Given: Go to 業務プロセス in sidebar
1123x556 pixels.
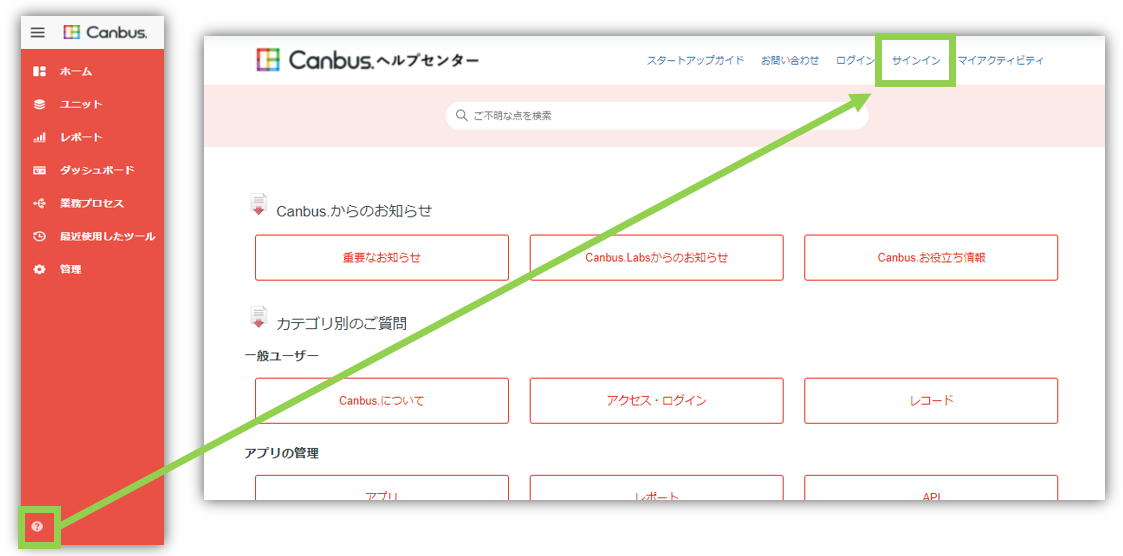Looking at the screenshot, I should (x=92, y=203).
